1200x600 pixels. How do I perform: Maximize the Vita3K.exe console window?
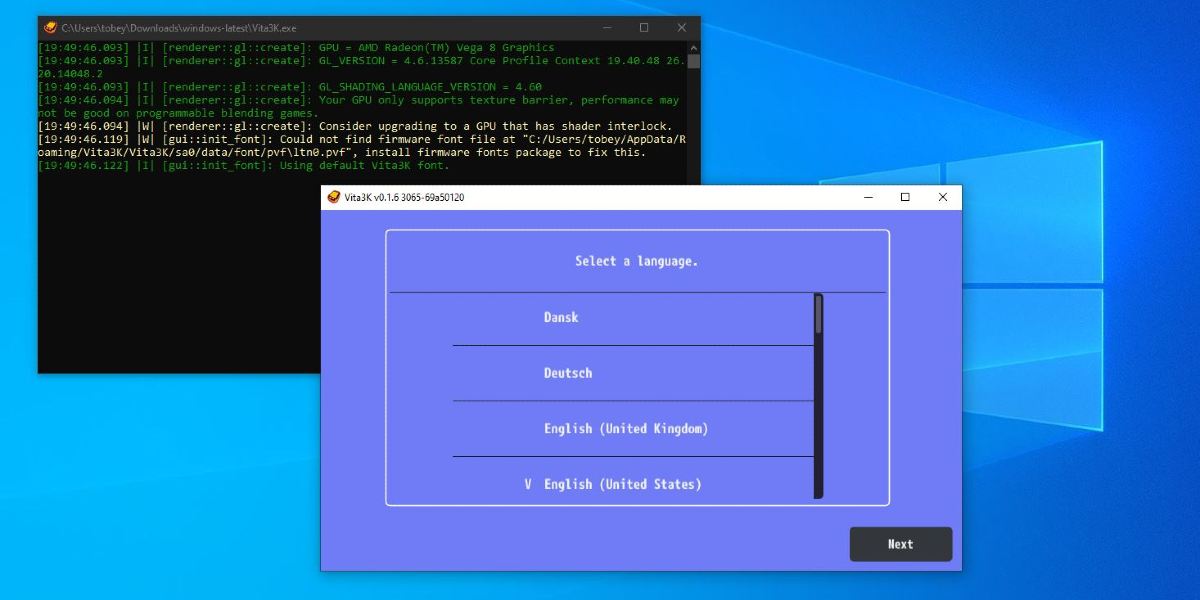pyautogui.click(x=644, y=28)
